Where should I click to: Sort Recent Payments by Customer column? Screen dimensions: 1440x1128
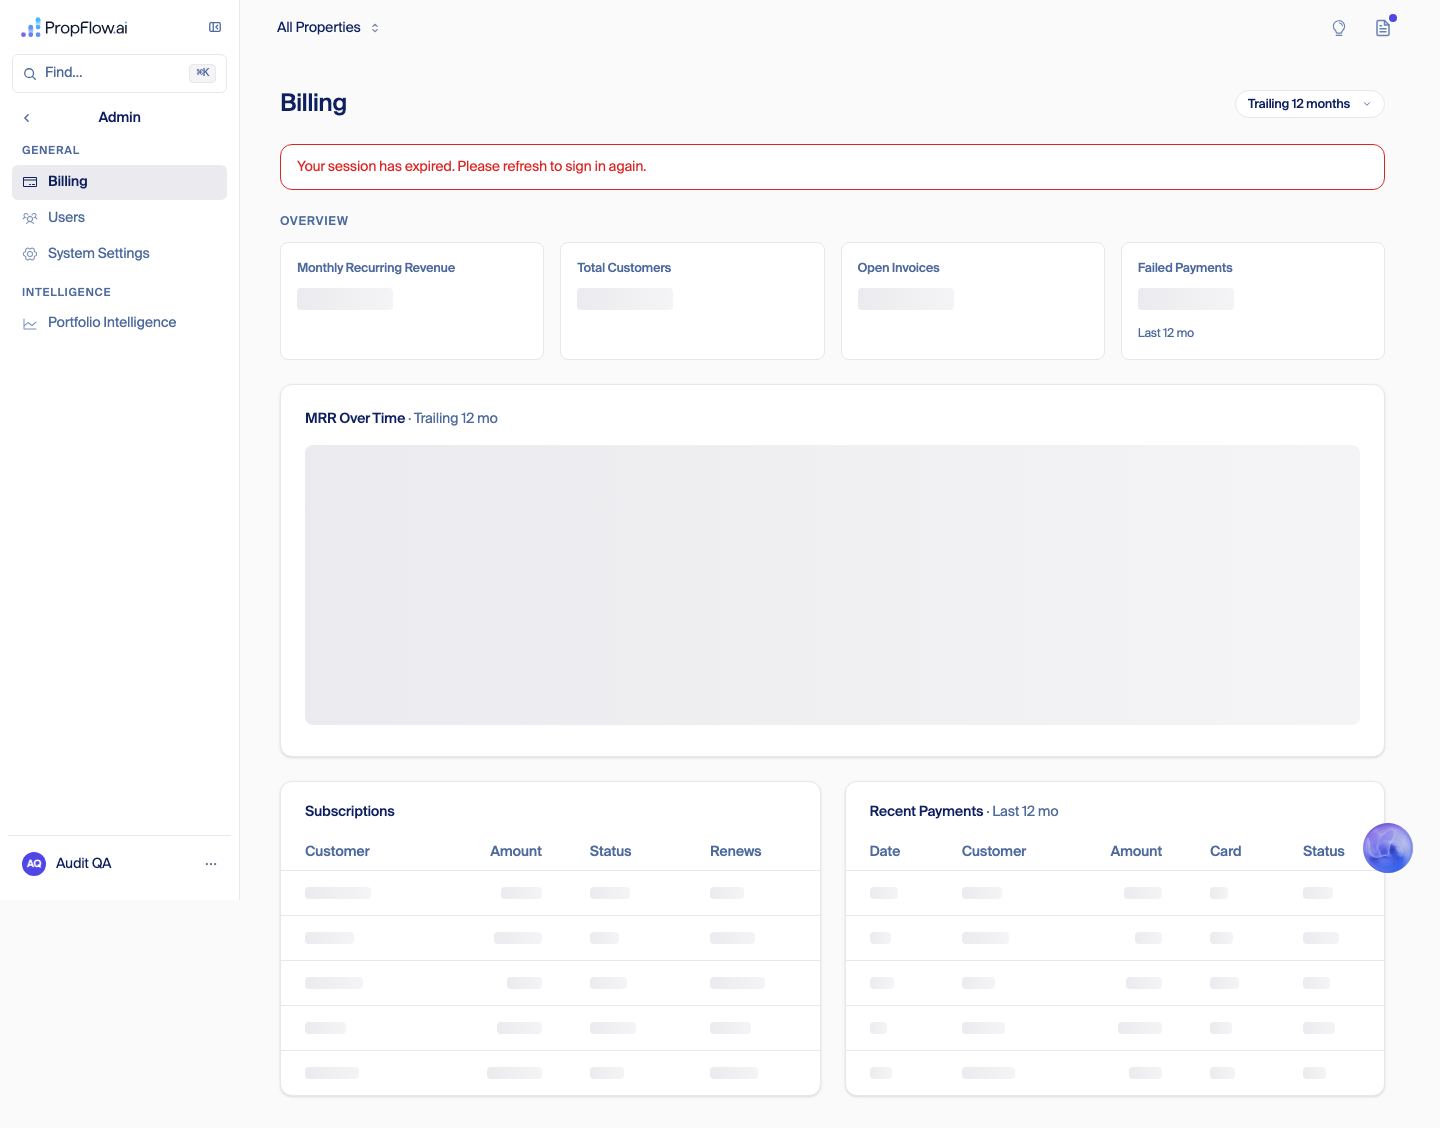994,852
